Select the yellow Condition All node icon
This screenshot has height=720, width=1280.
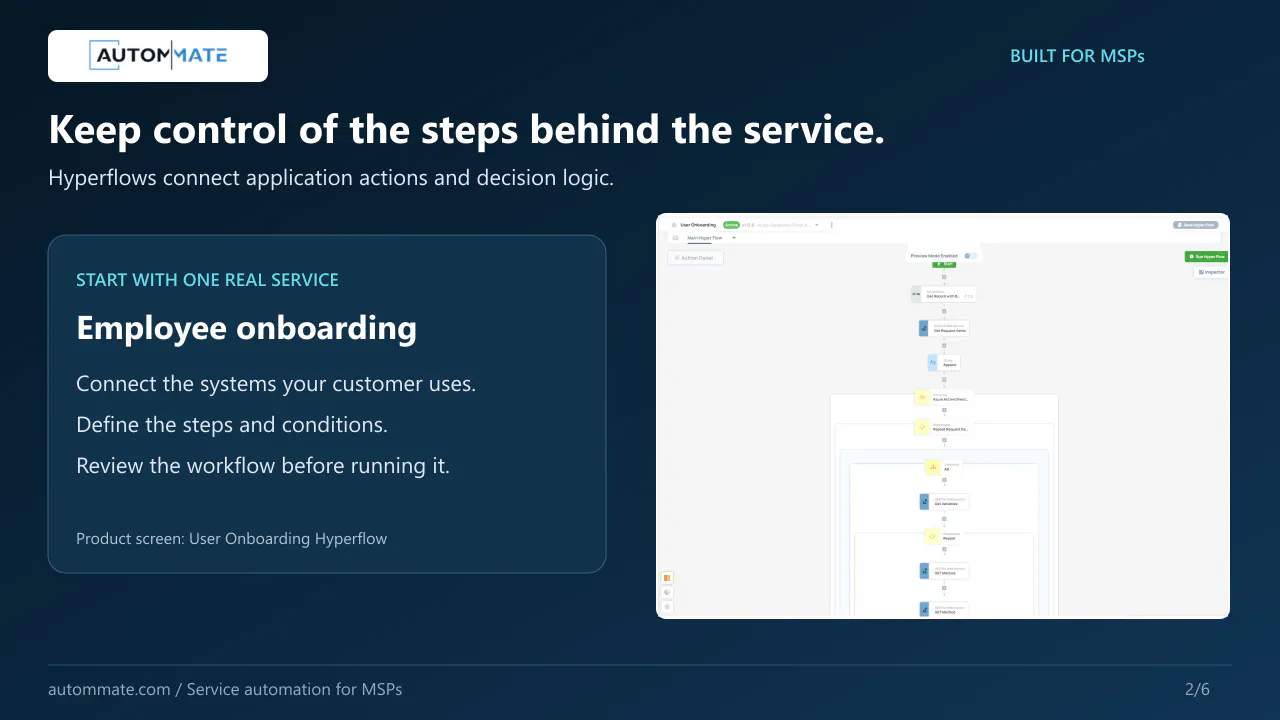932,466
